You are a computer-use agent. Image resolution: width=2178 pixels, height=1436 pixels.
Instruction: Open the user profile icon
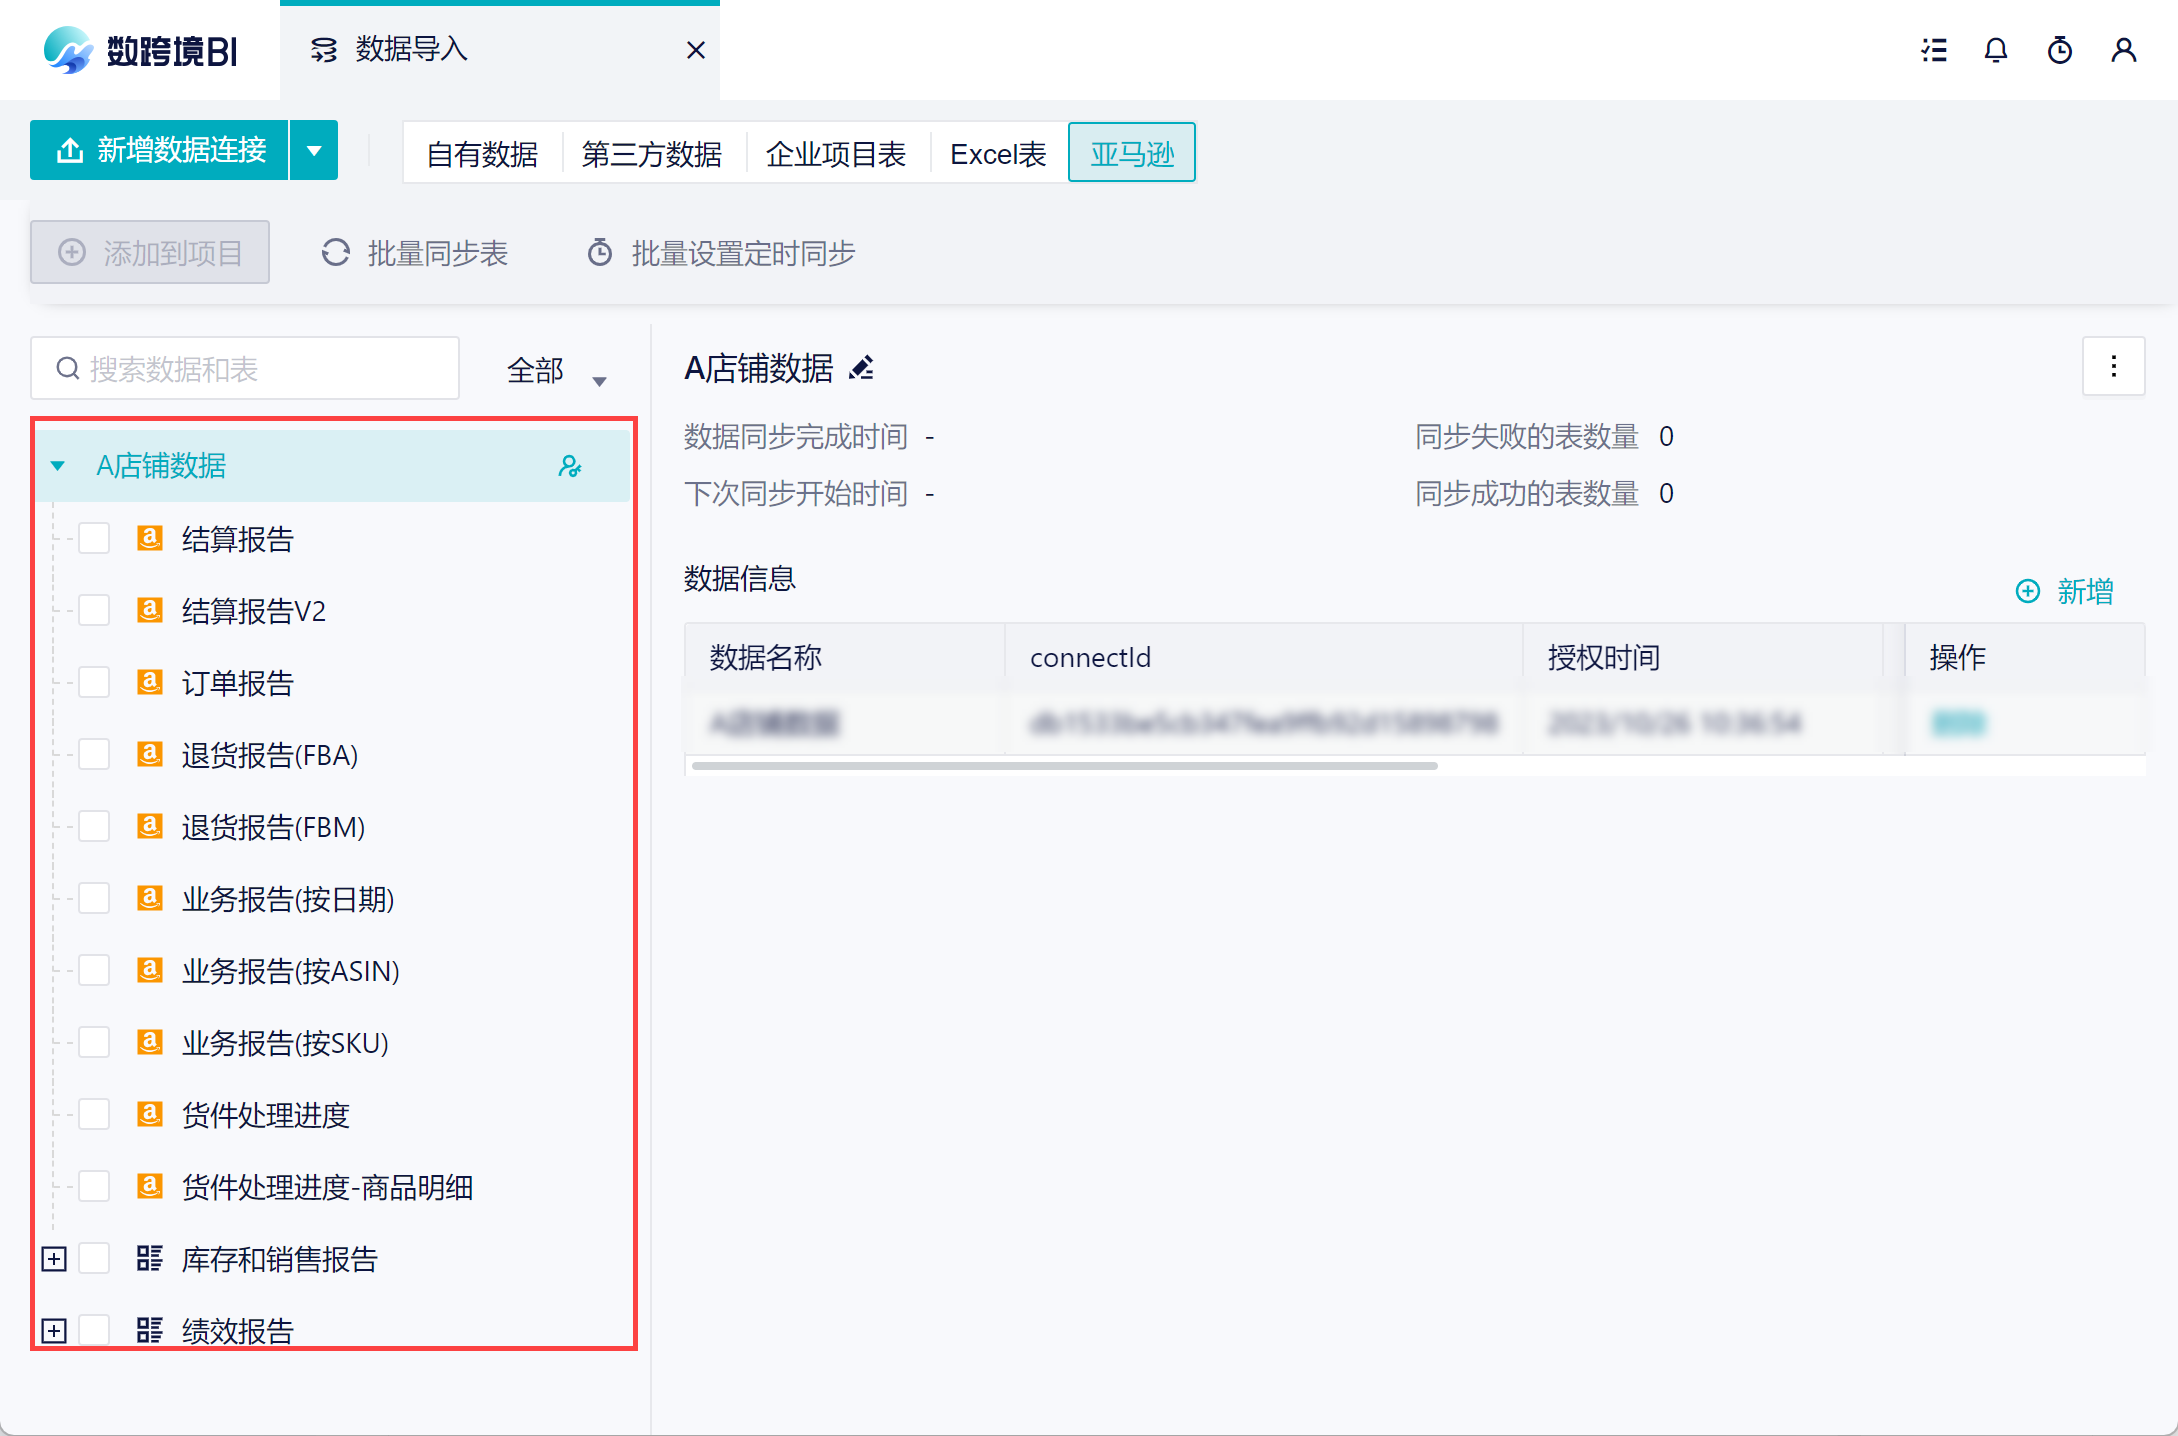point(2124,50)
